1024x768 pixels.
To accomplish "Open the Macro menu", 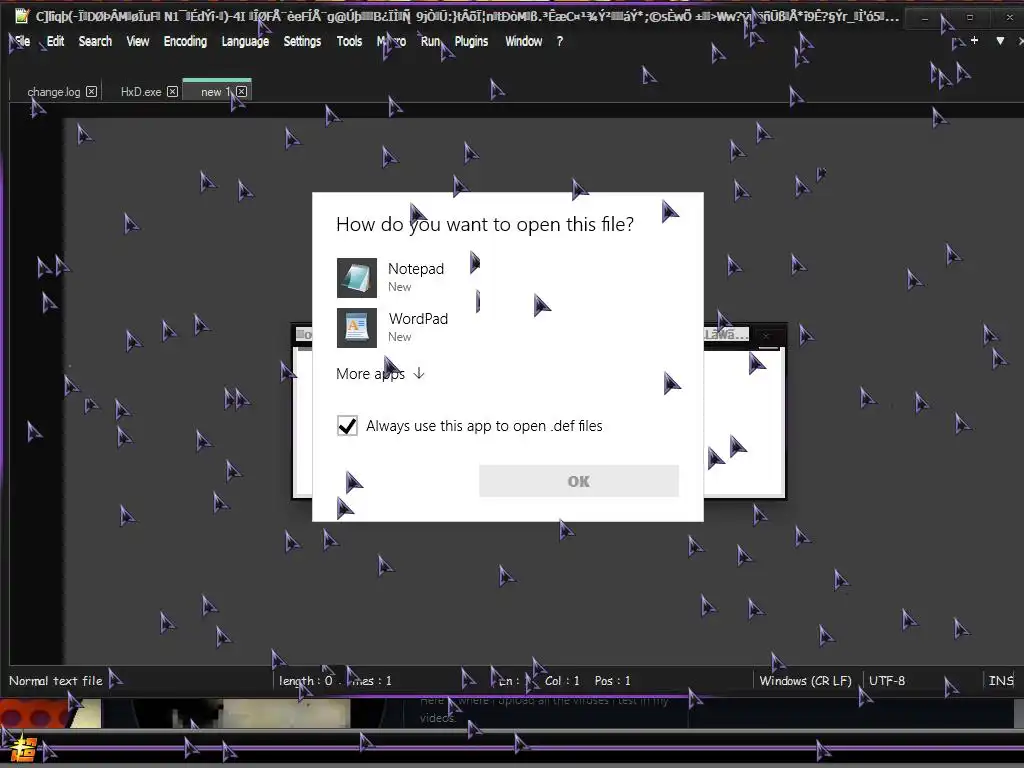I will 391,41.
